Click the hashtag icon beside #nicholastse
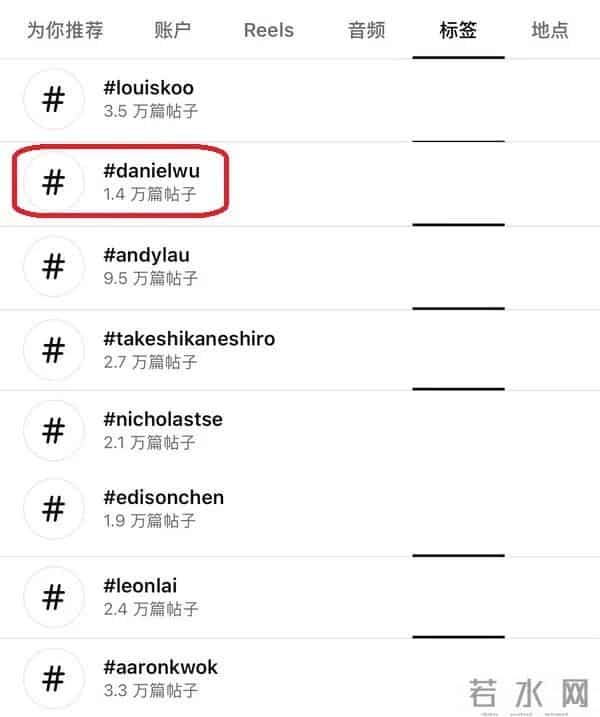The width and height of the screenshot is (600, 717). tap(53, 431)
